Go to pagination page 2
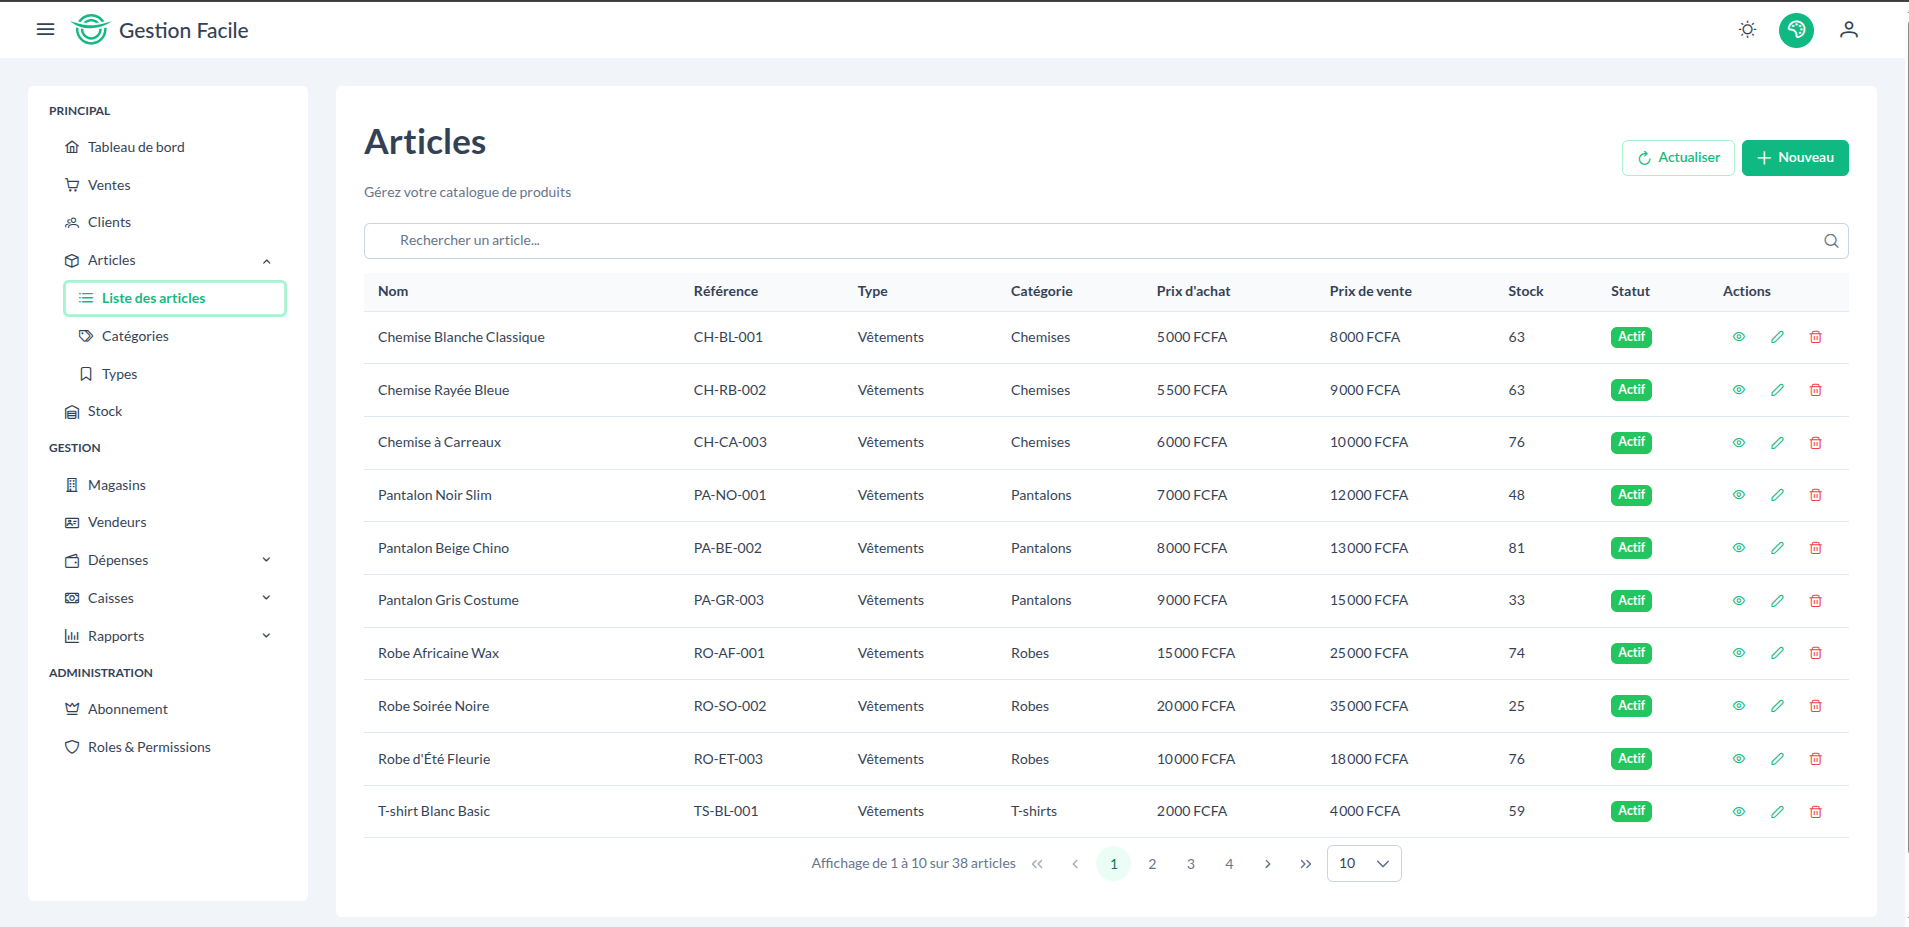Image resolution: width=1909 pixels, height=927 pixels. (1152, 864)
